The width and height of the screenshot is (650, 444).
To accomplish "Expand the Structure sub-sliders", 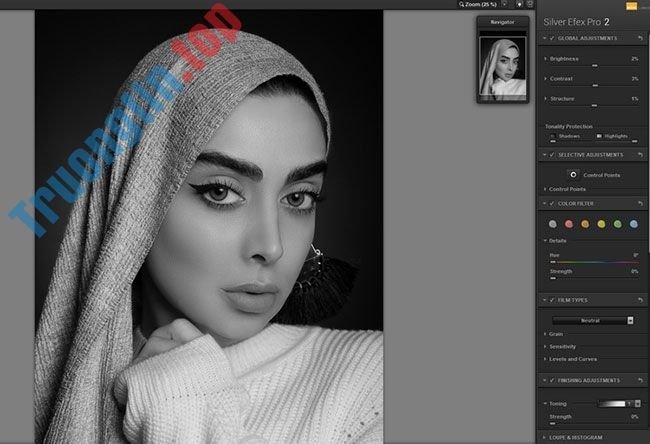I will coord(546,99).
